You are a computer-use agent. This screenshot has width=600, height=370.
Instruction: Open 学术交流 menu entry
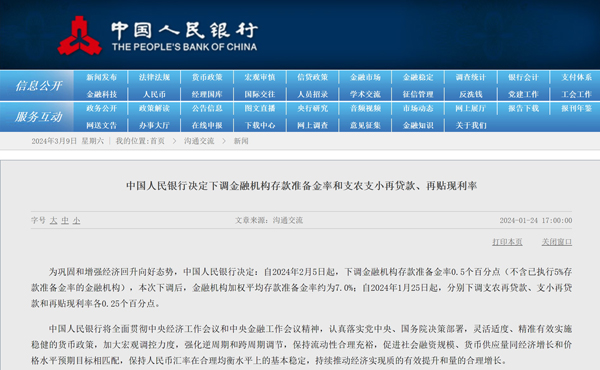pyautogui.click(x=365, y=94)
